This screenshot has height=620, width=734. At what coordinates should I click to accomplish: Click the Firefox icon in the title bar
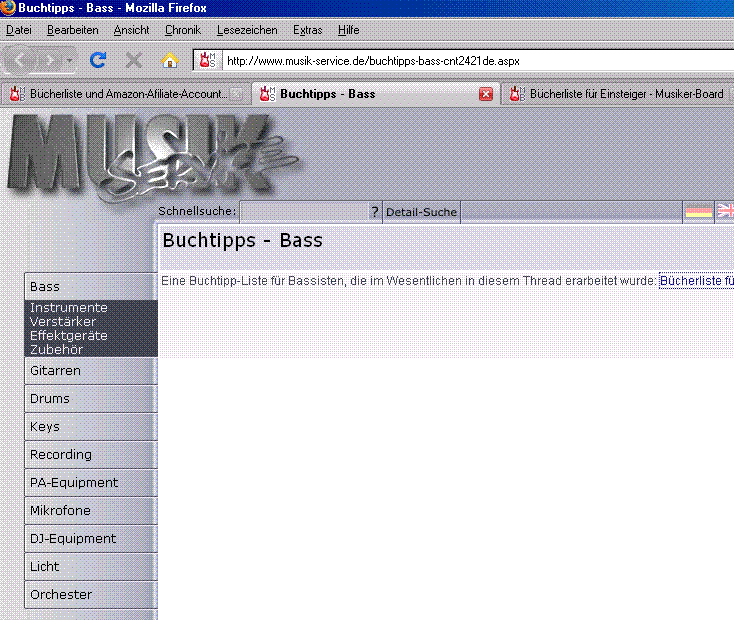[8, 8]
